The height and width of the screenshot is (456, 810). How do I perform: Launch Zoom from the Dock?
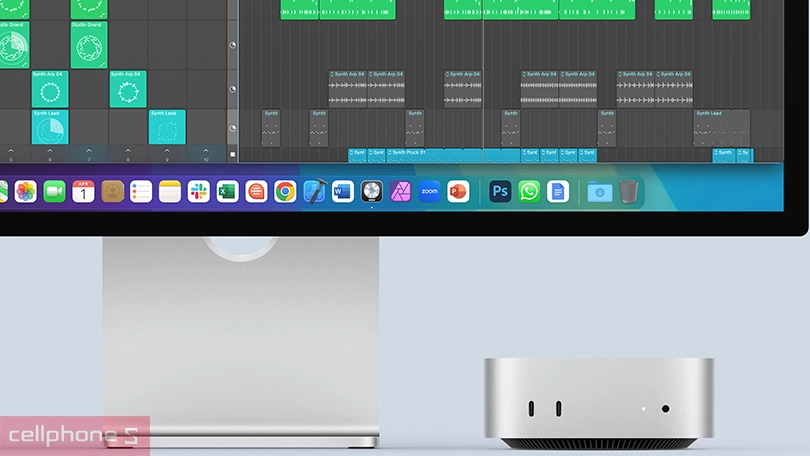pyautogui.click(x=429, y=192)
